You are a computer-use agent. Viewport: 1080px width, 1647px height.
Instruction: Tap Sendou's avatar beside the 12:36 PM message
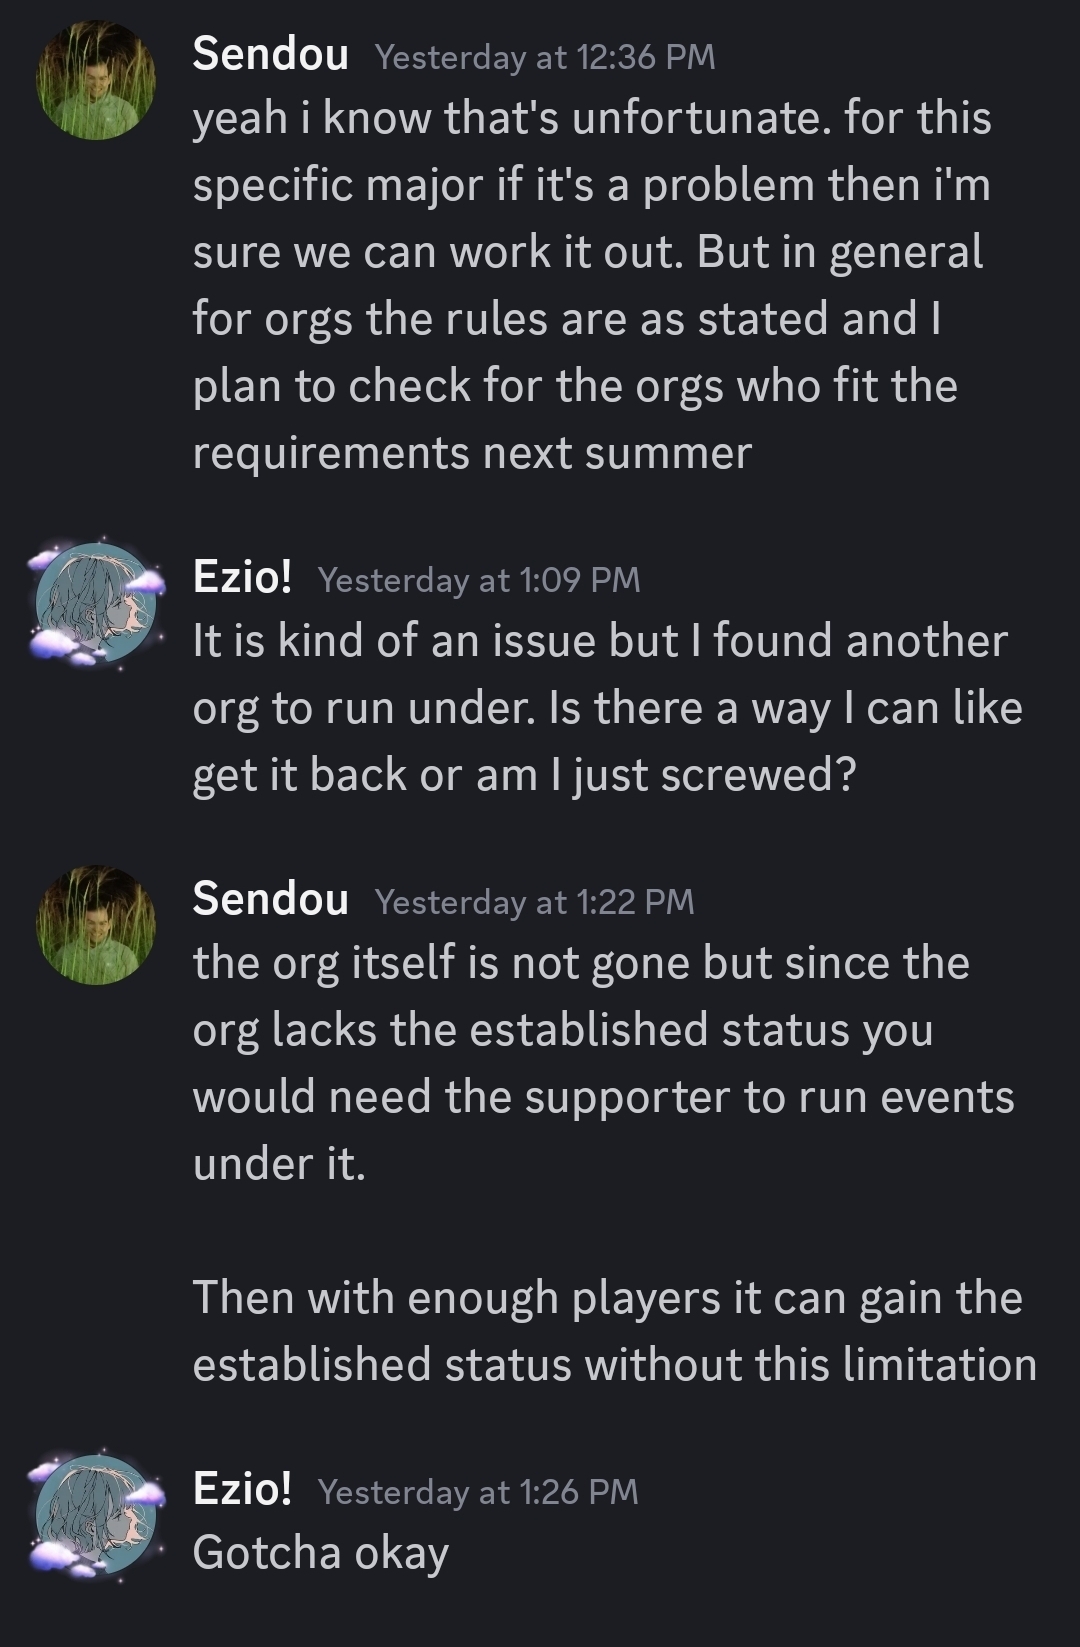click(x=96, y=80)
